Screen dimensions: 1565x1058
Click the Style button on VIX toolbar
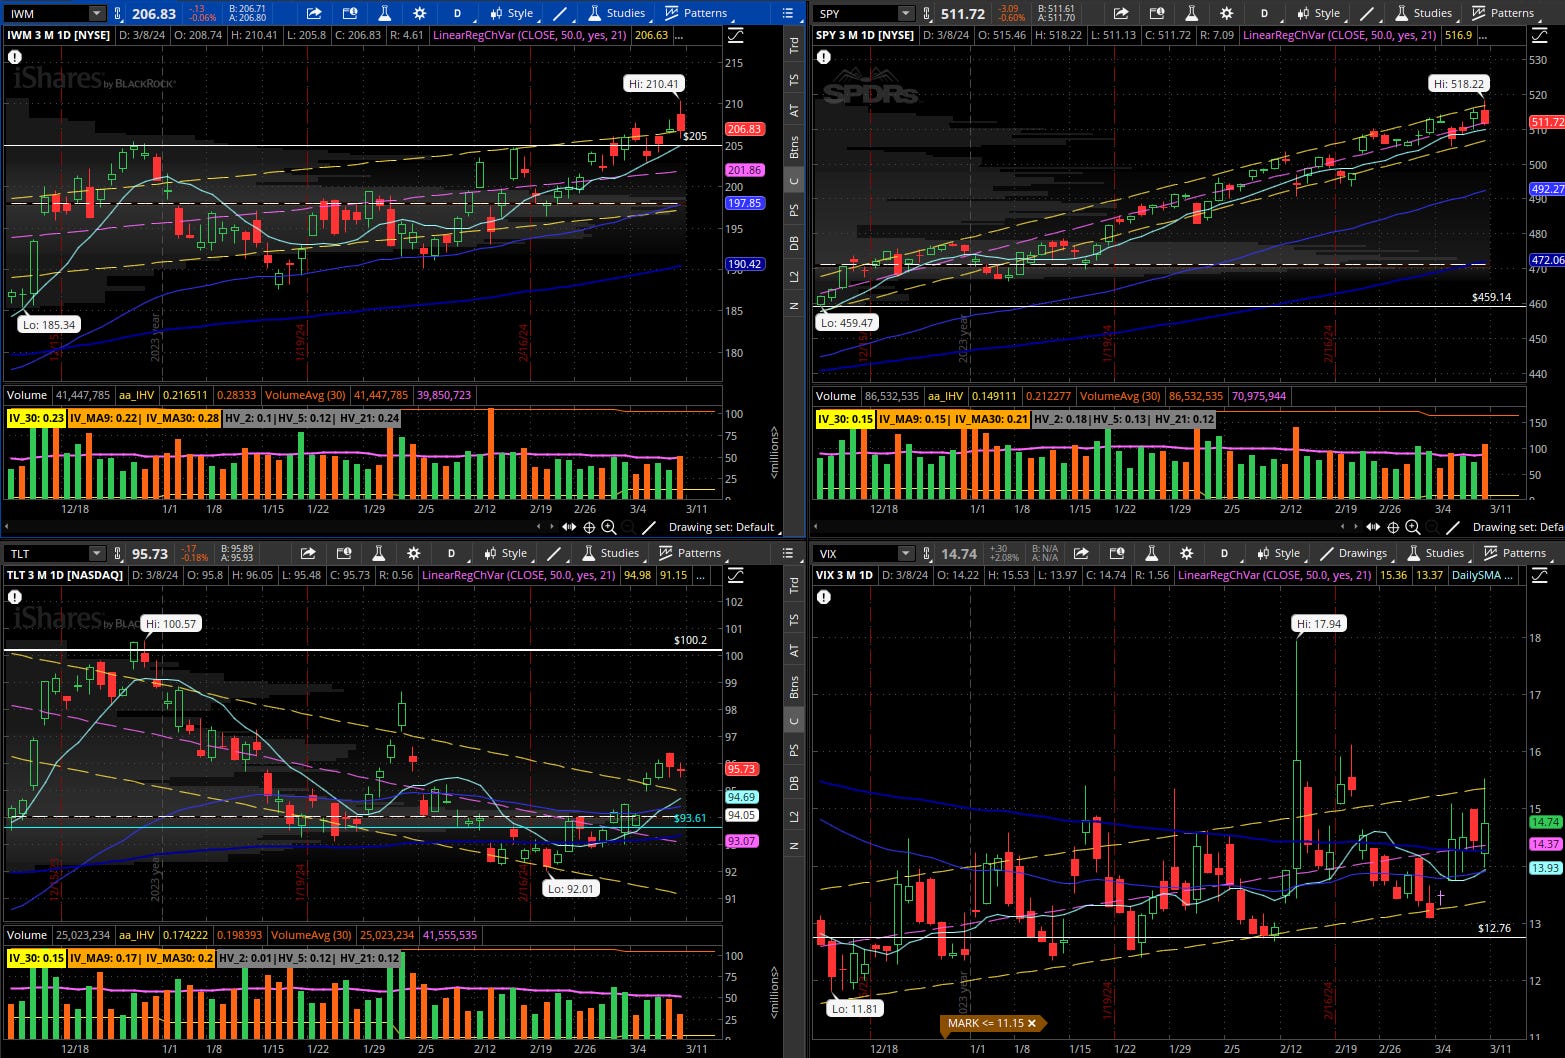pyautogui.click(x=1279, y=553)
